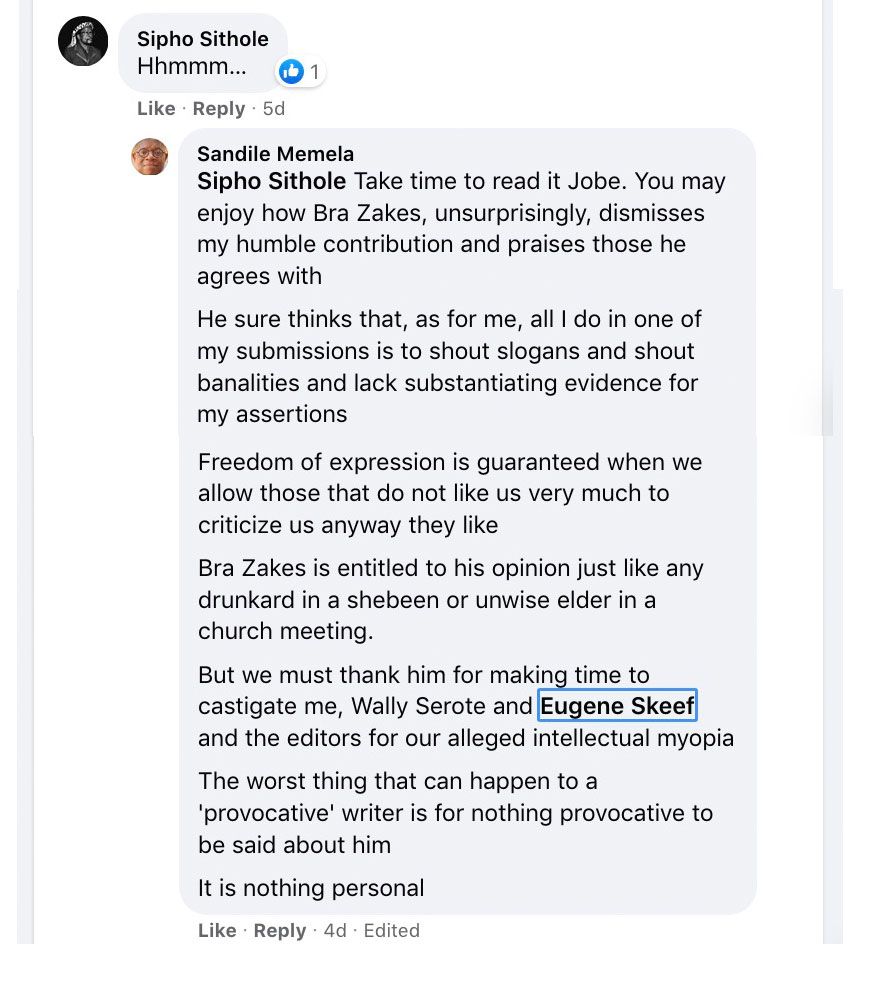
Task: Click Sipho Sithole's profile picture
Action: pyautogui.click(x=83, y=42)
